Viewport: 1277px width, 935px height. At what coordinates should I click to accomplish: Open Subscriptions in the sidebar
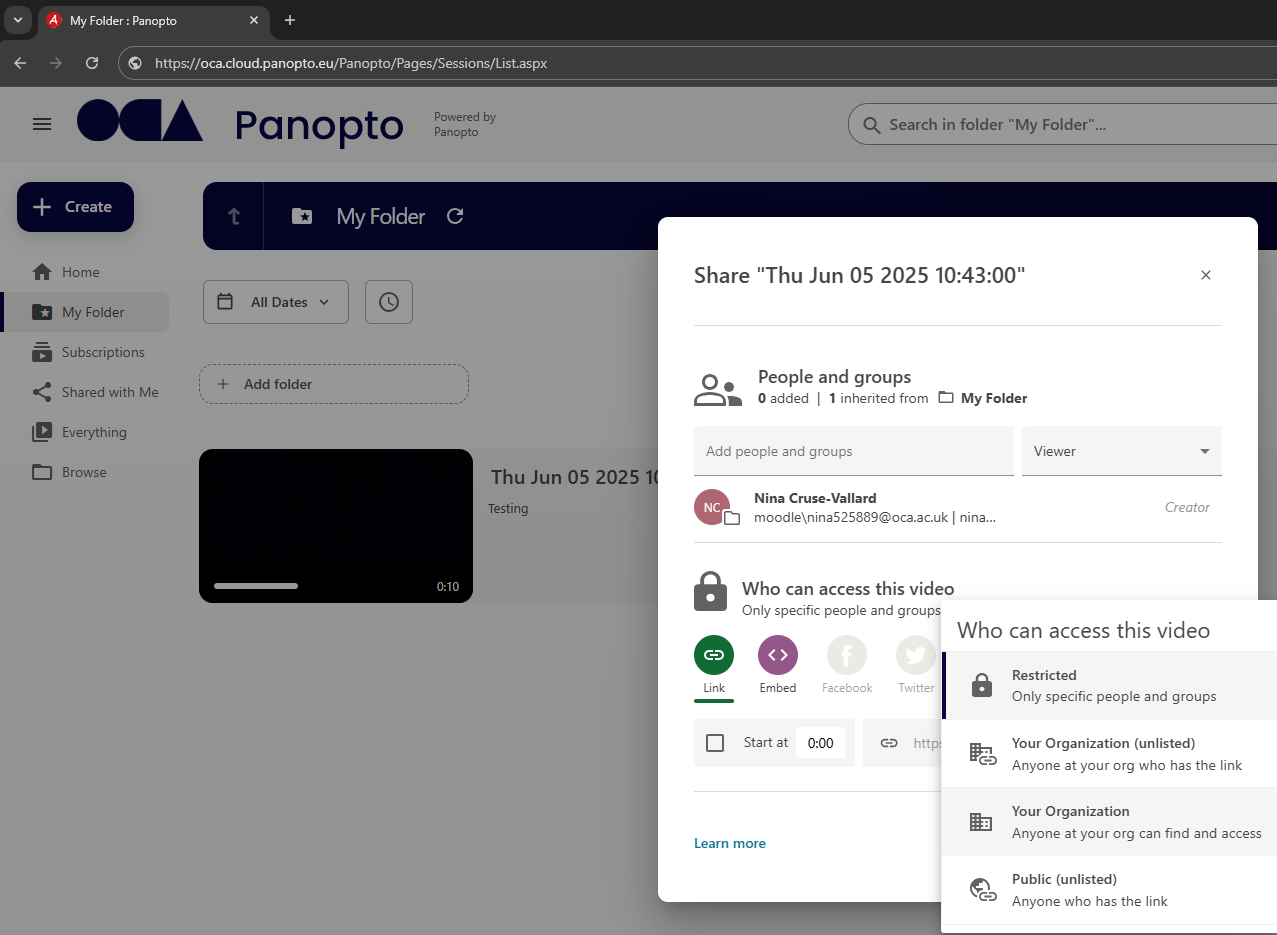coord(88,352)
